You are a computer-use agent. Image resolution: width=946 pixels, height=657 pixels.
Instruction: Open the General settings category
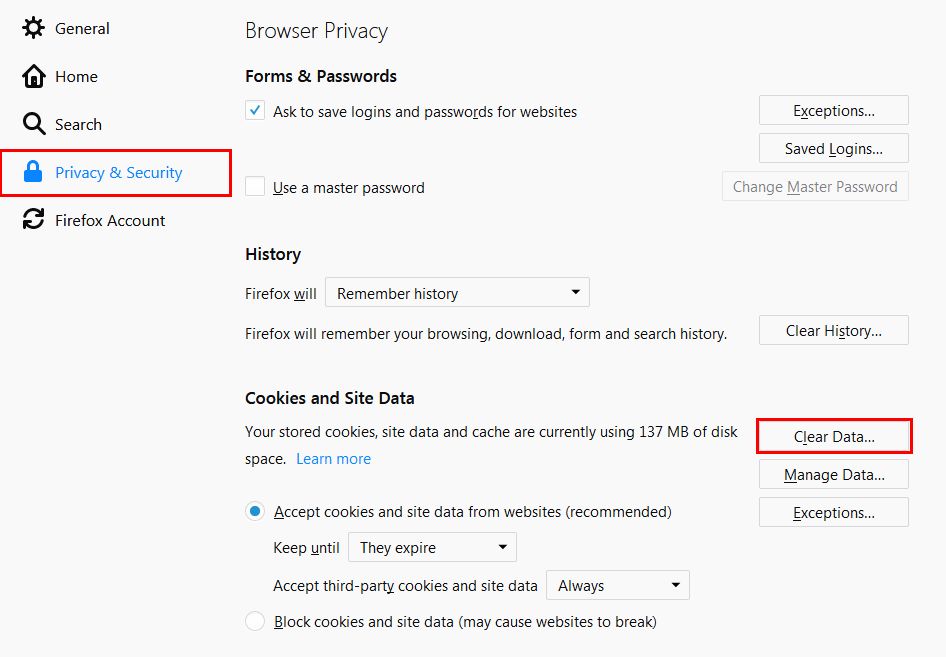point(82,28)
